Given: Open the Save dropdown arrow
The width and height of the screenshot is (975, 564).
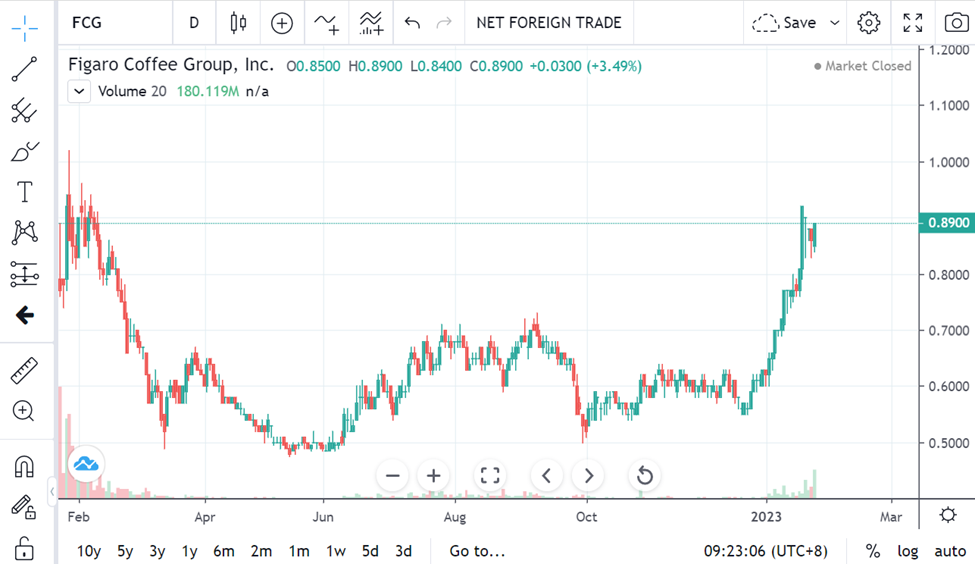Looking at the screenshot, I should click(835, 23).
